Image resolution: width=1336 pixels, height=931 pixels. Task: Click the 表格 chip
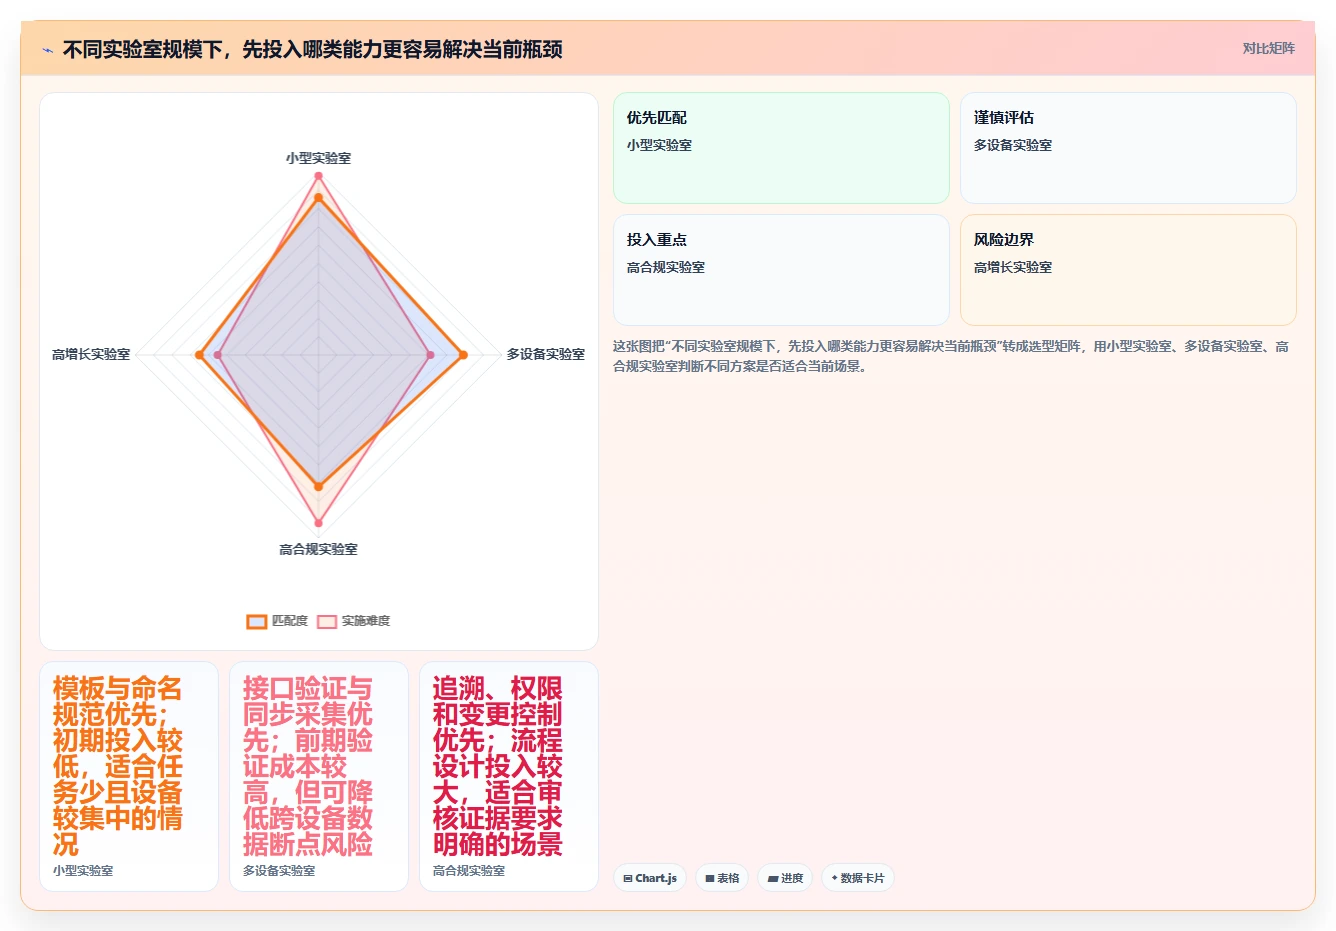click(722, 878)
